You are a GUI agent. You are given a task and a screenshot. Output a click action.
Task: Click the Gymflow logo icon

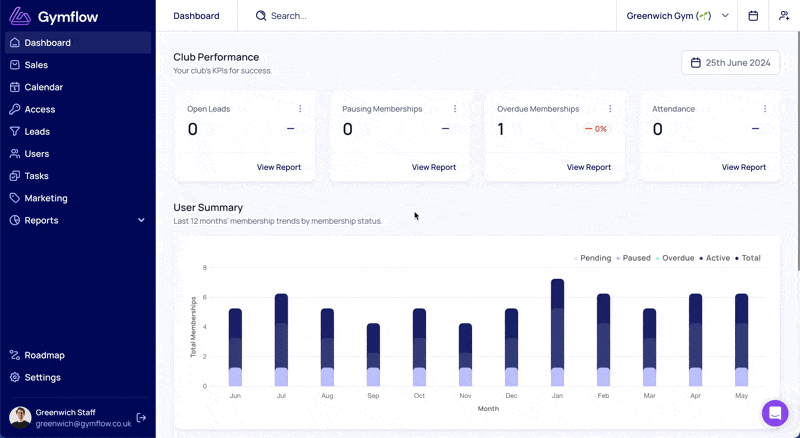pos(20,16)
